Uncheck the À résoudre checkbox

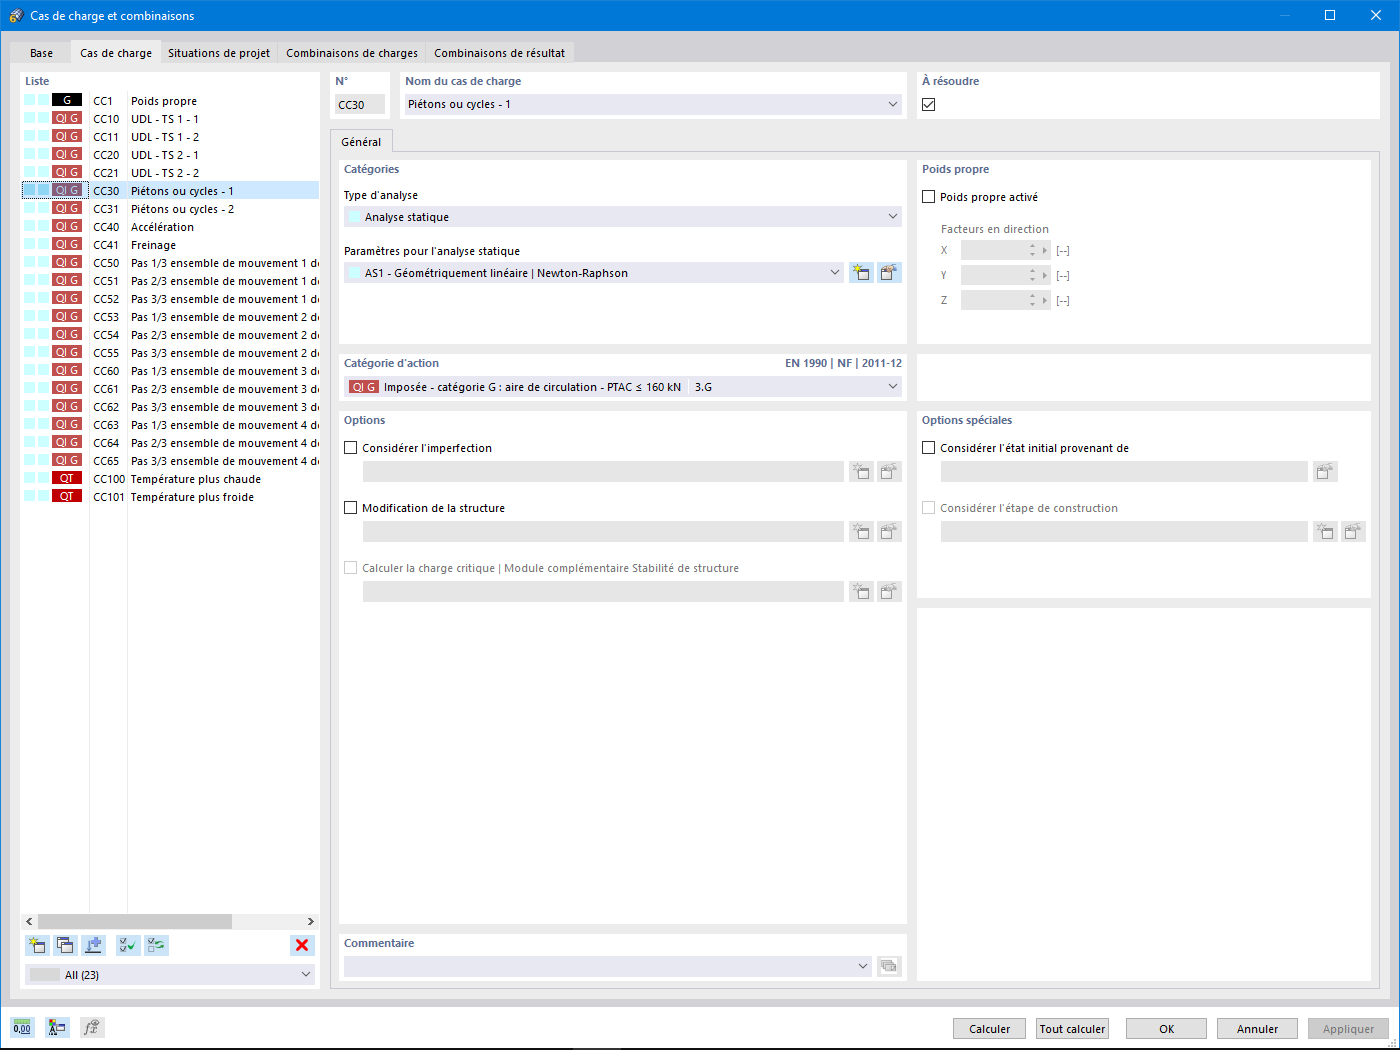(928, 103)
